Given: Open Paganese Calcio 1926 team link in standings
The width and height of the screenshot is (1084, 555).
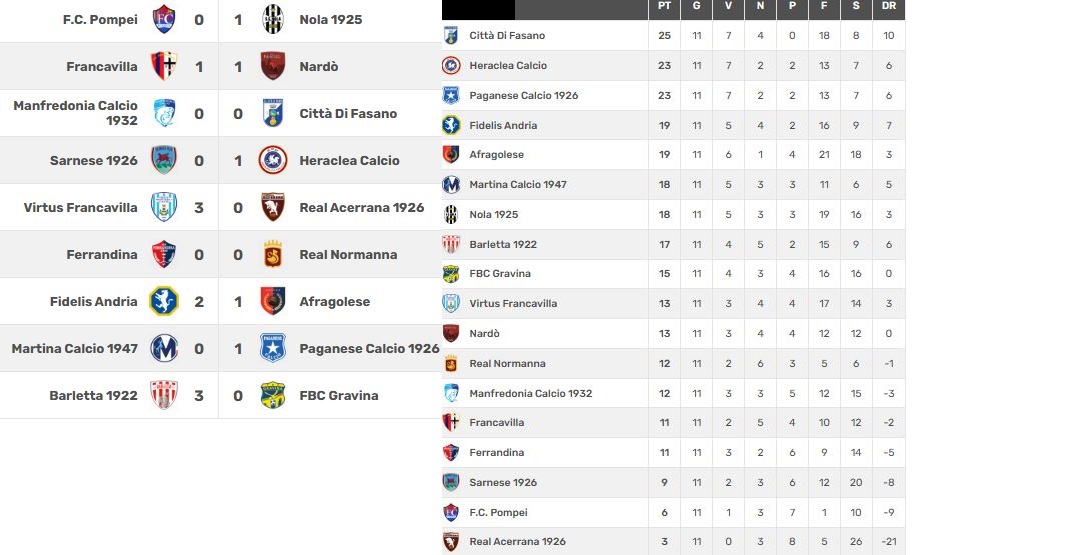Looking at the screenshot, I should (x=524, y=96).
